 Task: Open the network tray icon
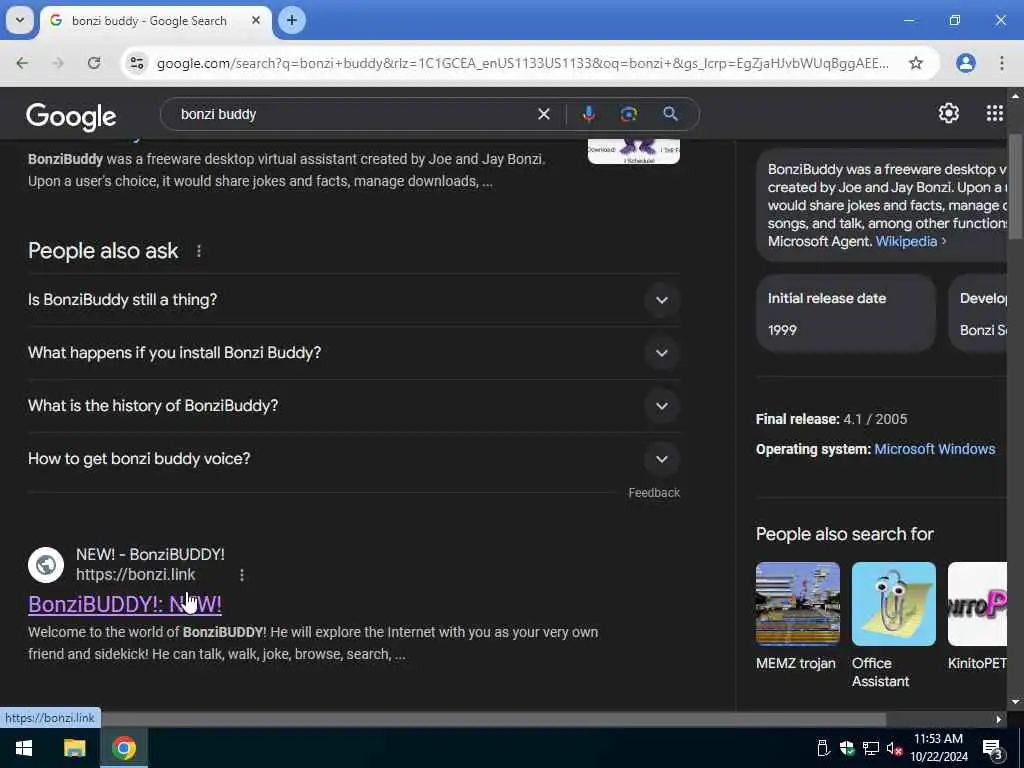pos(871,748)
